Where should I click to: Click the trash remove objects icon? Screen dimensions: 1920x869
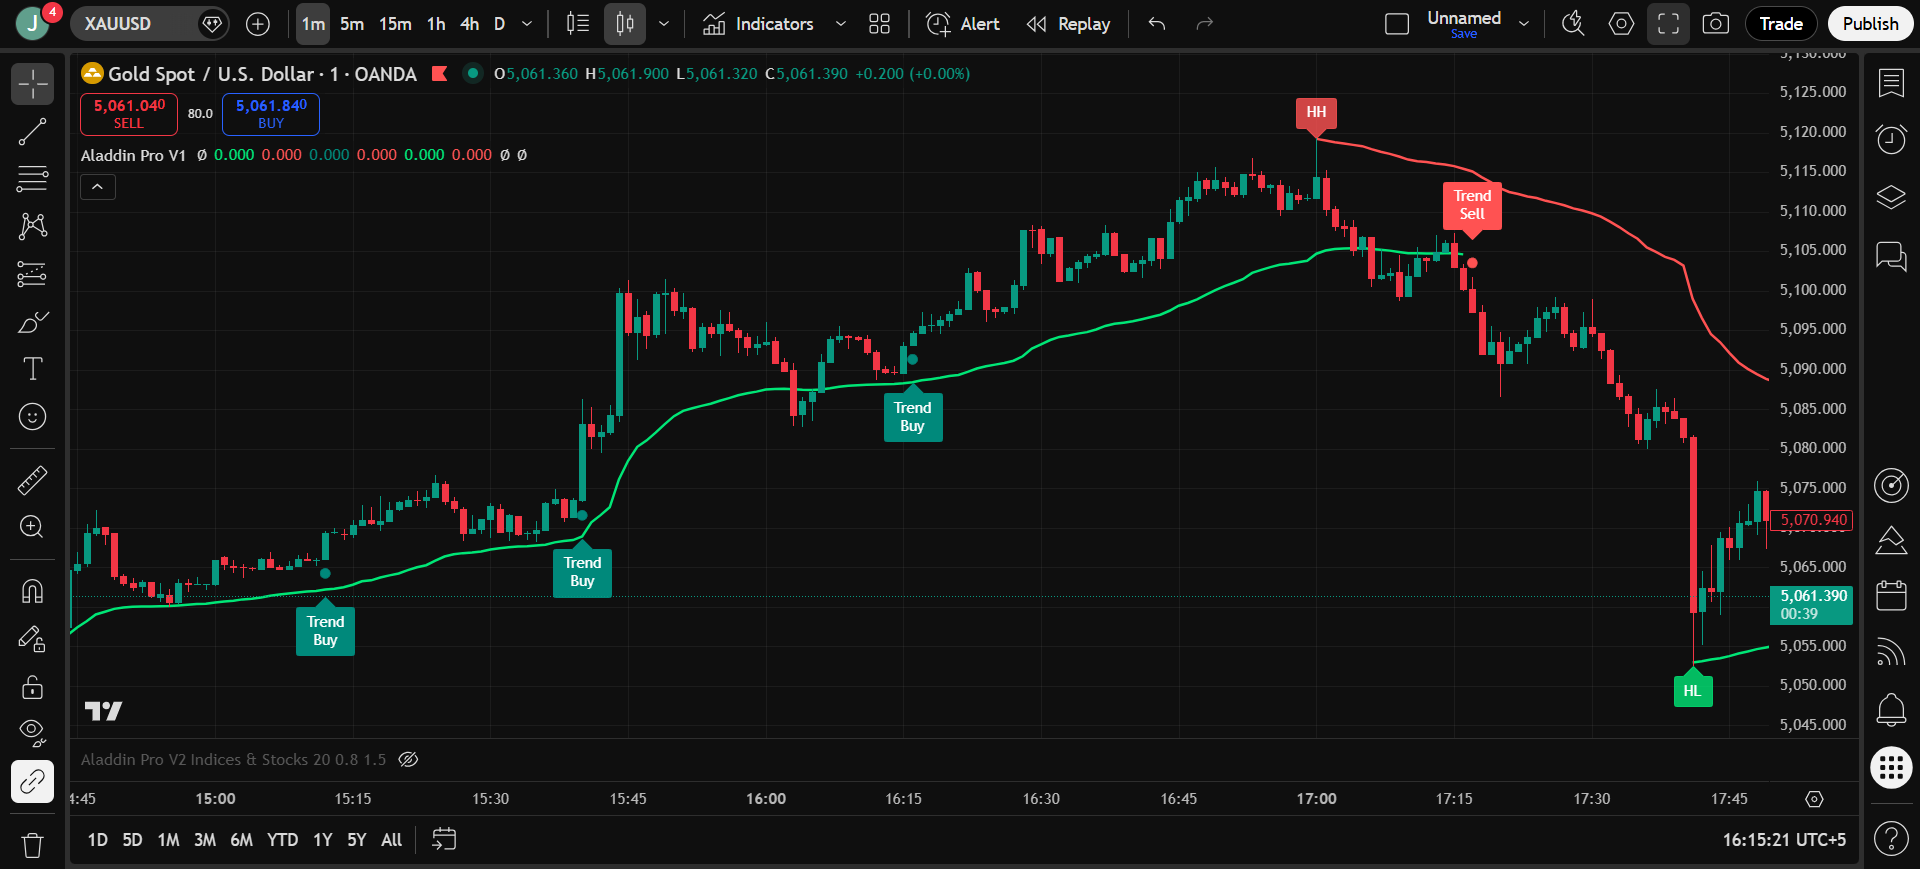32,846
